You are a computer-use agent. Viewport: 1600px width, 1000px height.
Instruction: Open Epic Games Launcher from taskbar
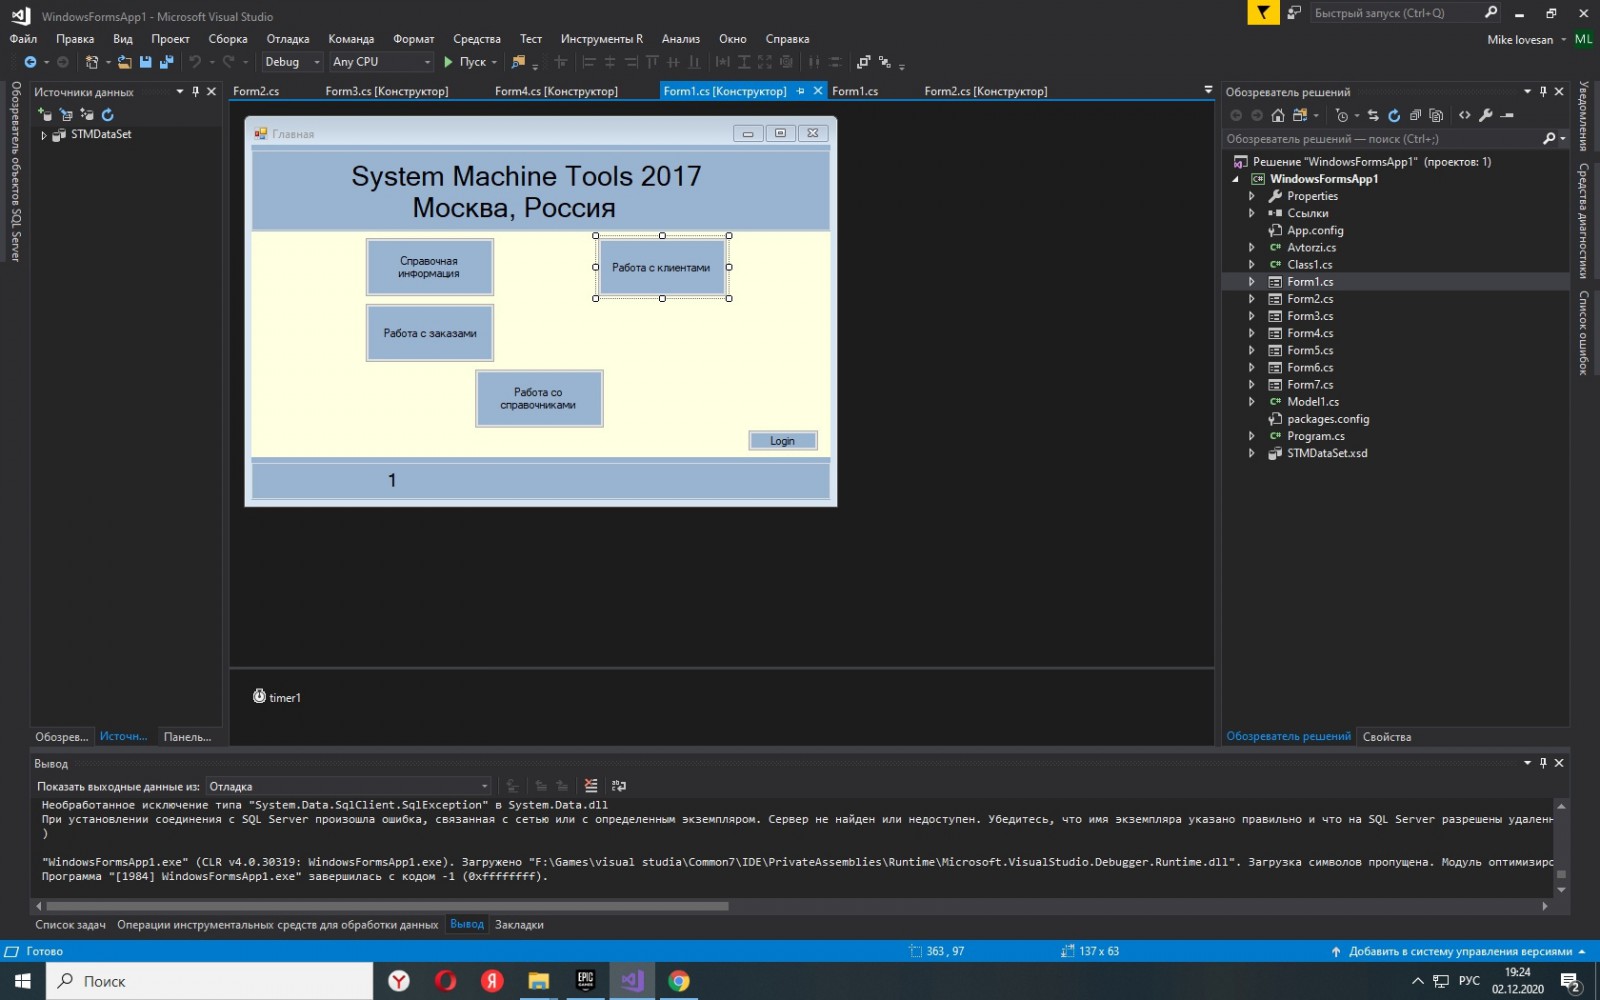click(585, 981)
